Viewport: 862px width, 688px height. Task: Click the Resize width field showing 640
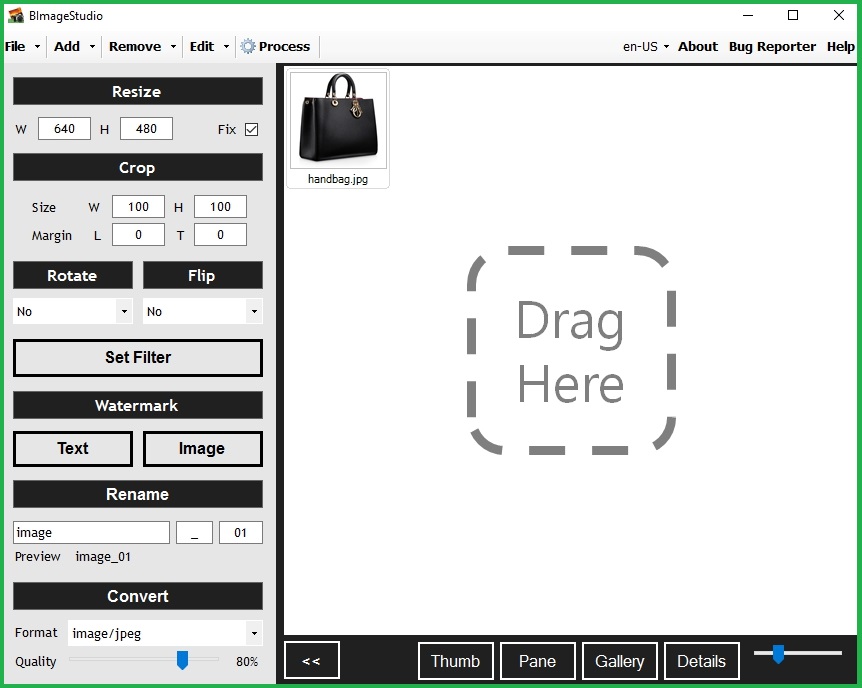coord(64,129)
